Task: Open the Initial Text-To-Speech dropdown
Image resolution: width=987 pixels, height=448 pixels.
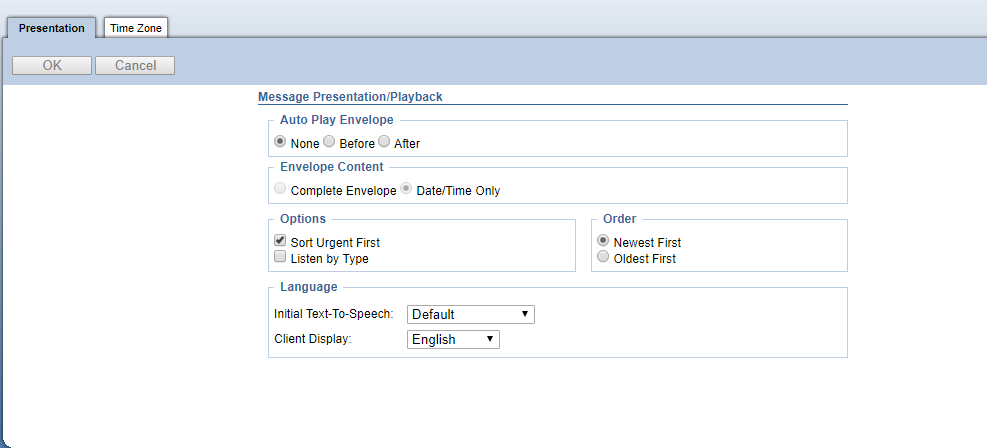Action: click(470, 314)
